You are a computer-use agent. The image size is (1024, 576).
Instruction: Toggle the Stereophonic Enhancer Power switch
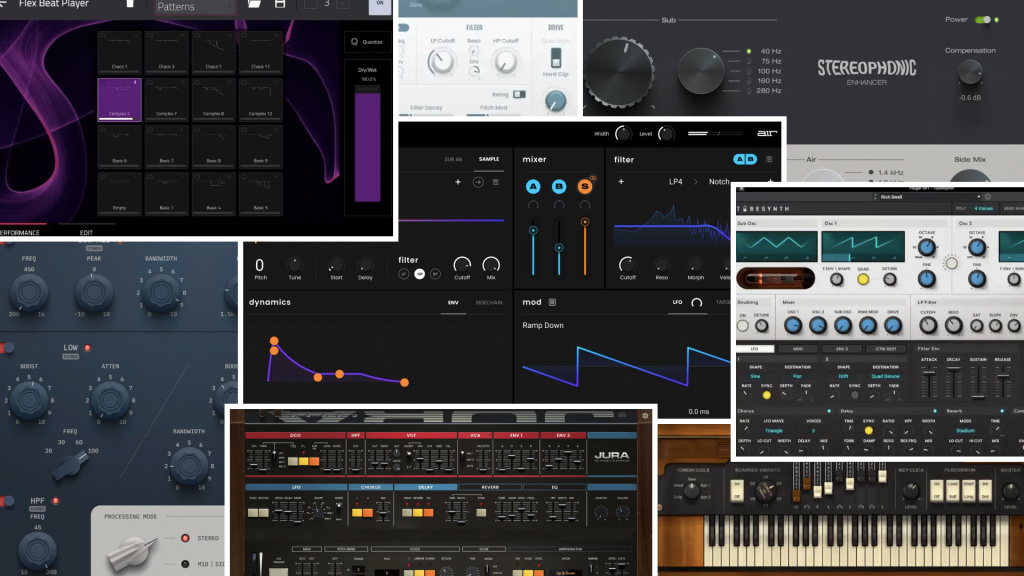coord(983,20)
